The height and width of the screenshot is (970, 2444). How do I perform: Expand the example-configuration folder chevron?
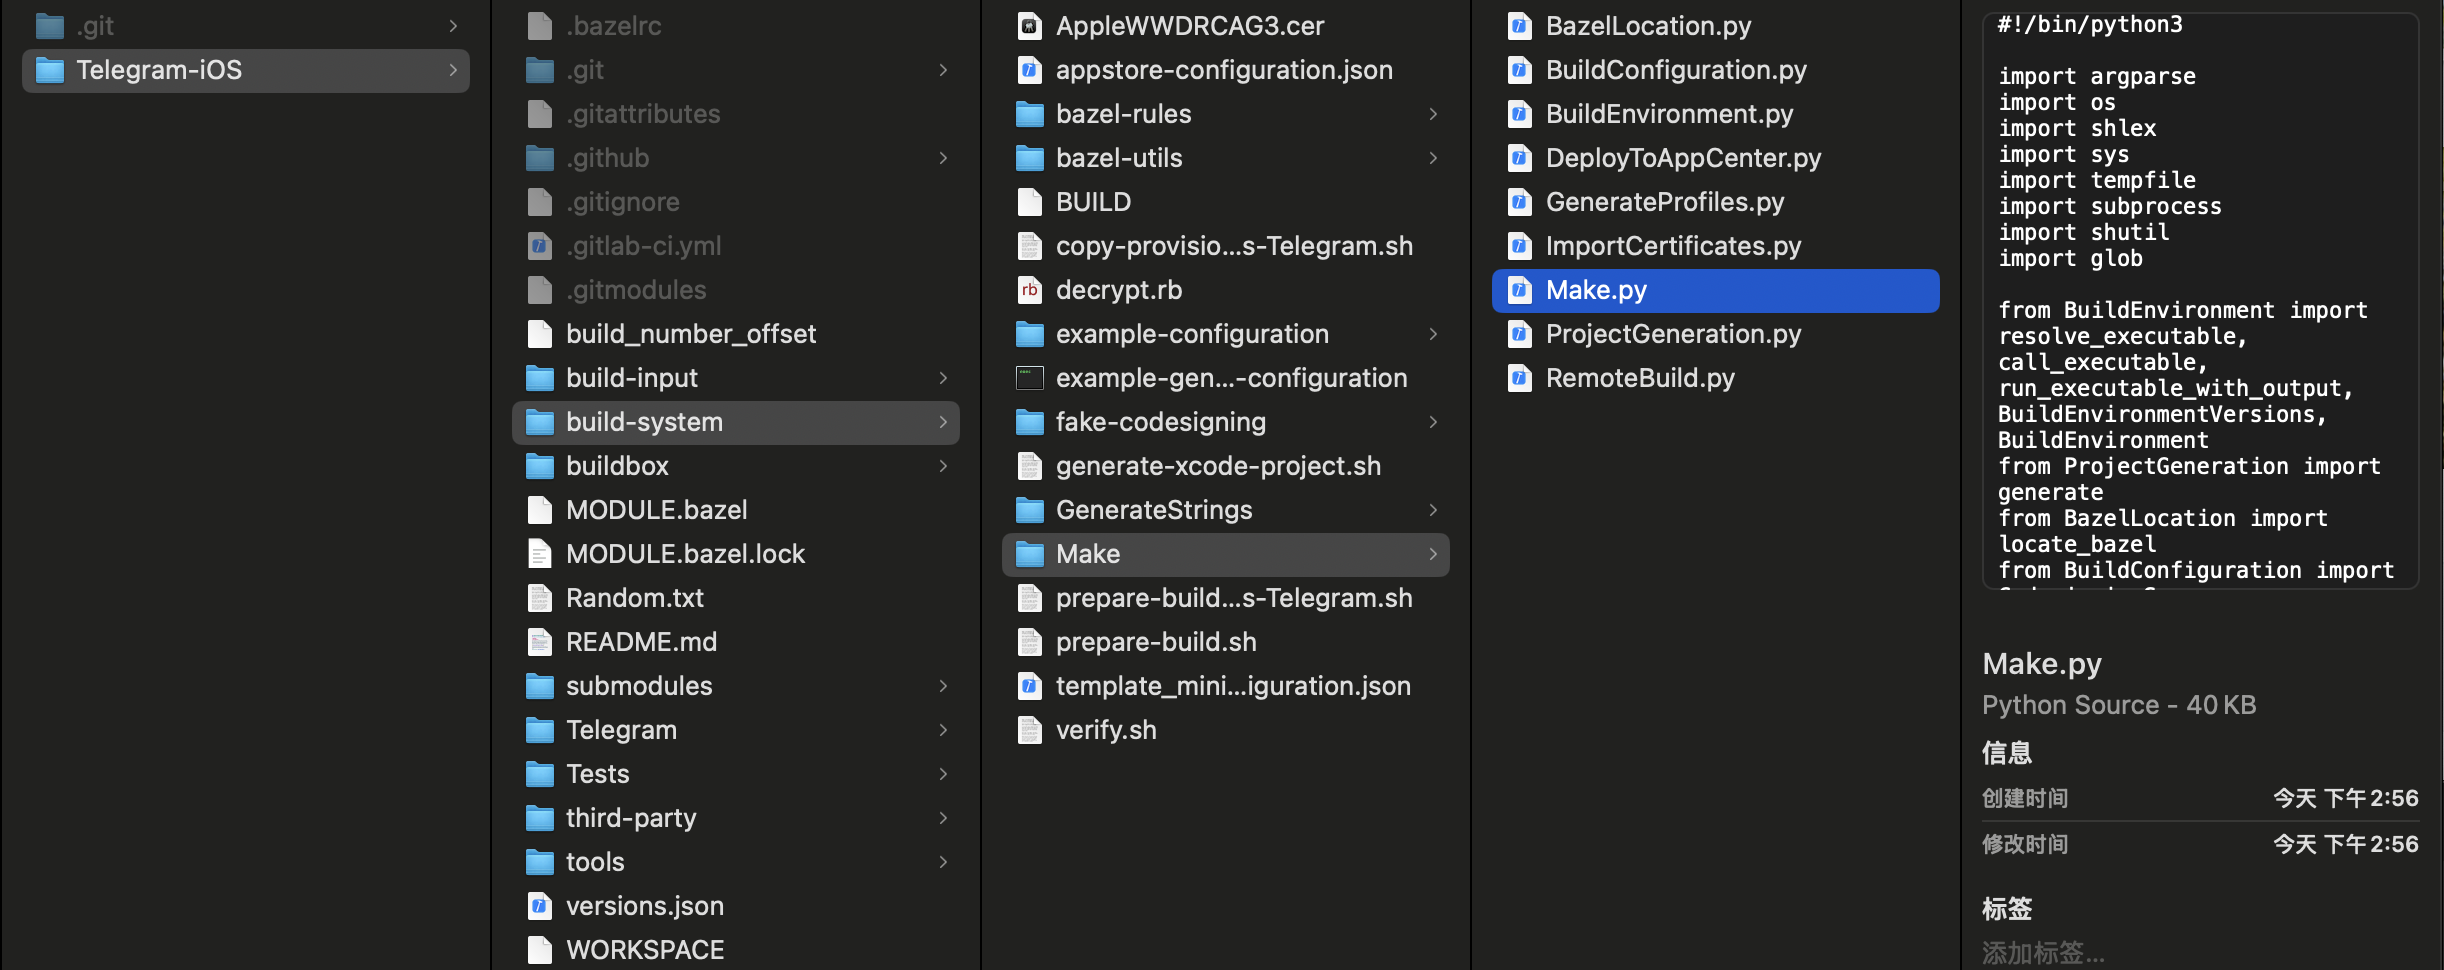click(1433, 334)
